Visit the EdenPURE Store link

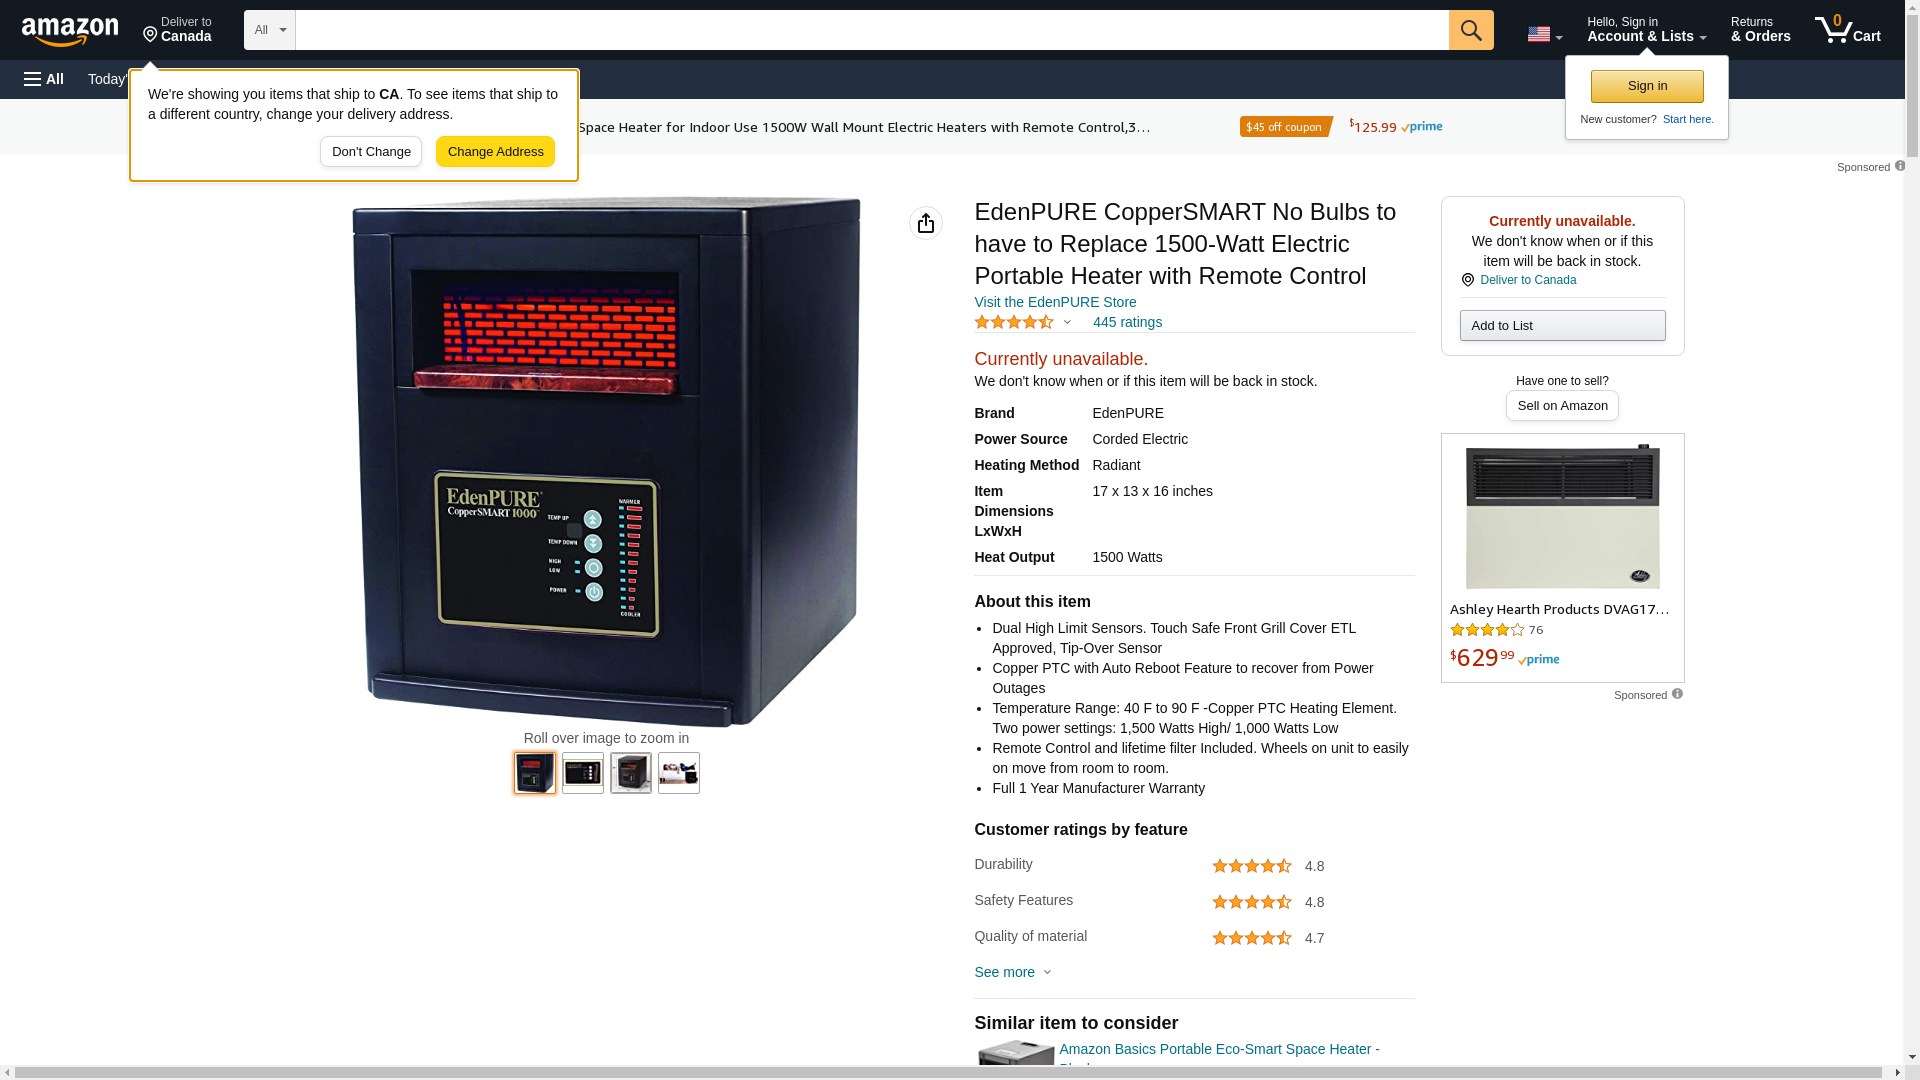click(1055, 302)
